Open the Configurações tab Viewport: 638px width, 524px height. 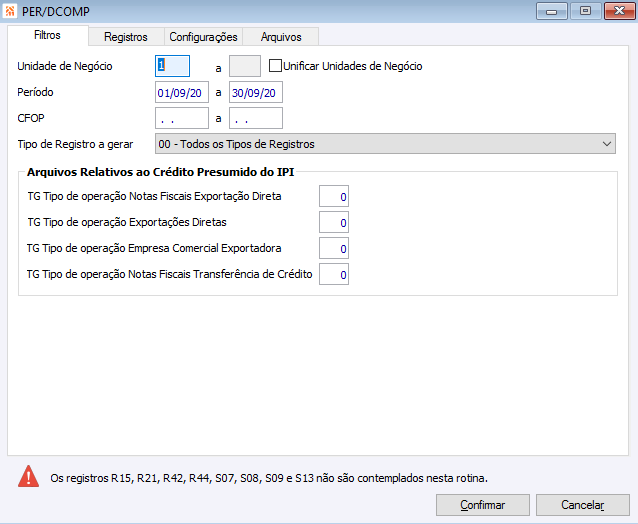coord(203,37)
